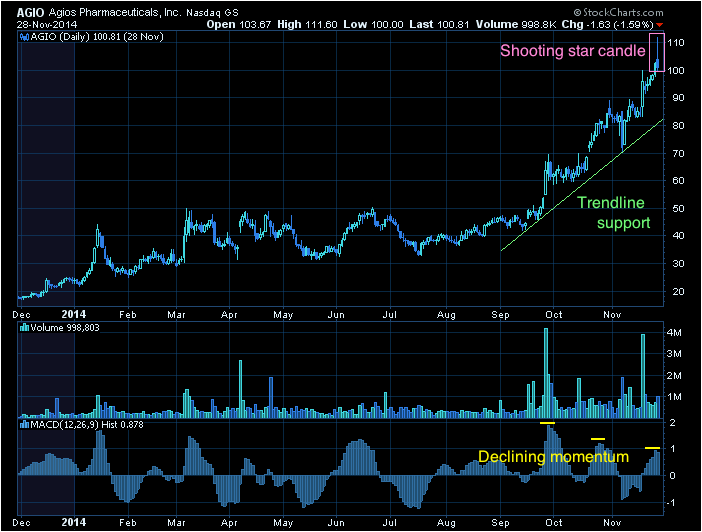Viewport: 702px width, 532px height.
Task: Click the 4M volume axis label
Action: (674, 333)
